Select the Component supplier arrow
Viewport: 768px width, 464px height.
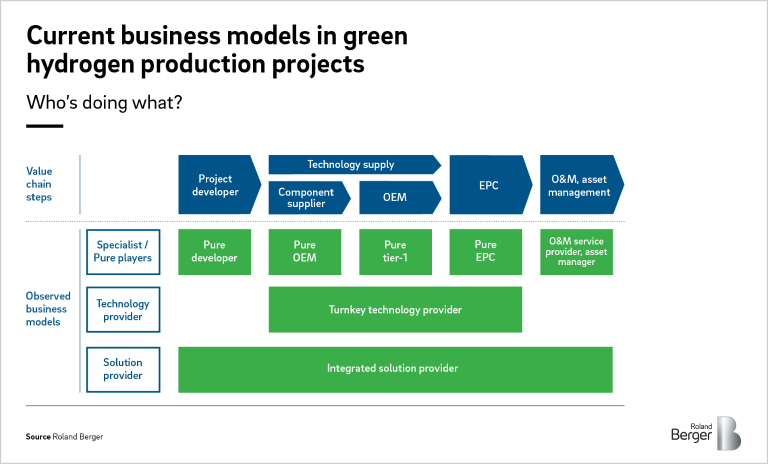pos(307,198)
